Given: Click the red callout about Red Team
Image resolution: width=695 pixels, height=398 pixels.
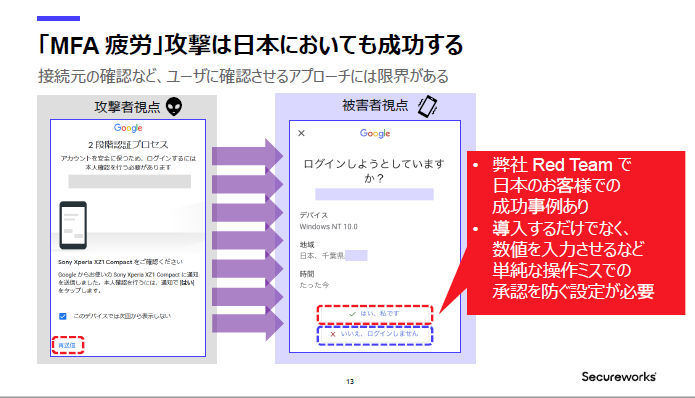Looking at the screenshot, I should 575,233.
